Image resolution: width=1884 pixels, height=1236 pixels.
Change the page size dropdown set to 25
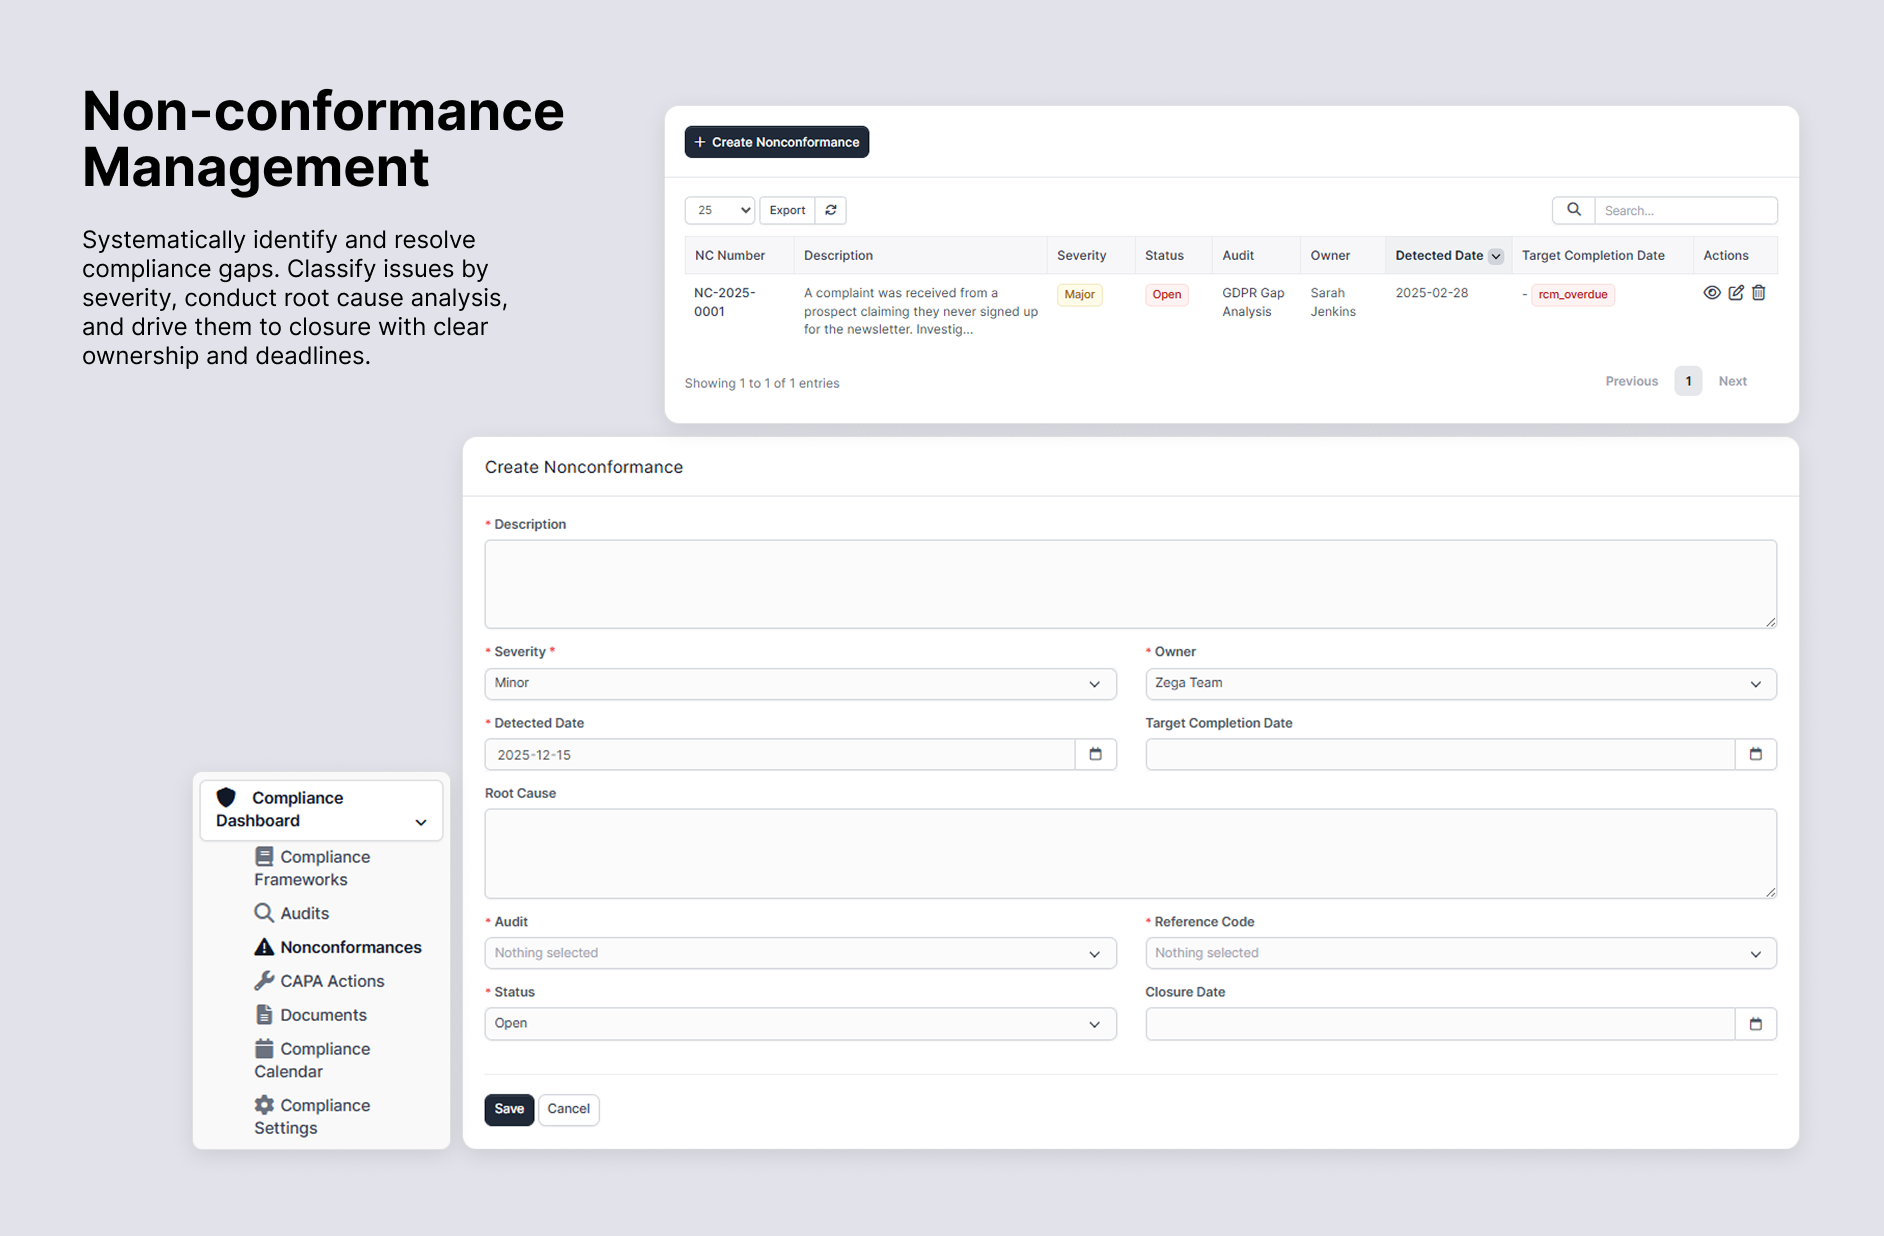(720, 210)
